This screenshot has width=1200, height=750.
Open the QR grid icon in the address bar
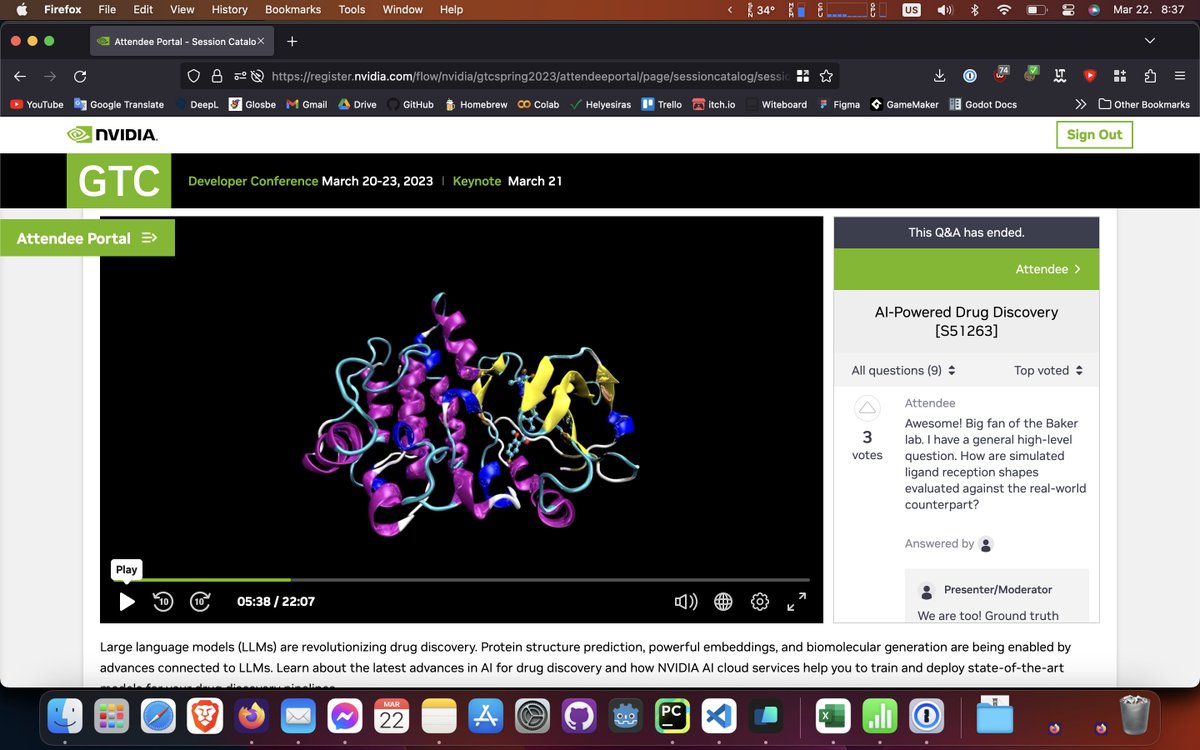[x=802, y=76]
